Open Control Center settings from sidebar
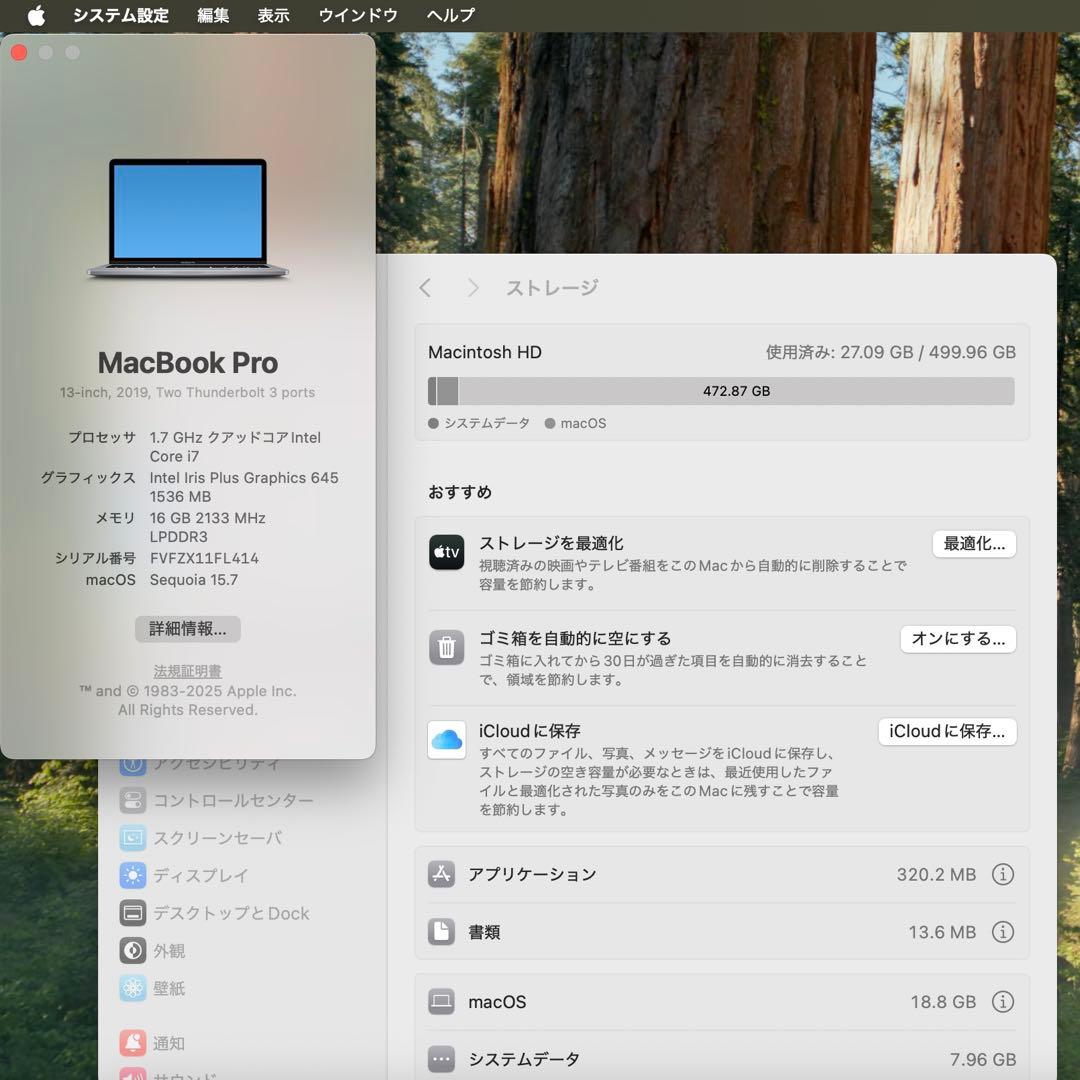1080x1080 pixels. point(251,800)
